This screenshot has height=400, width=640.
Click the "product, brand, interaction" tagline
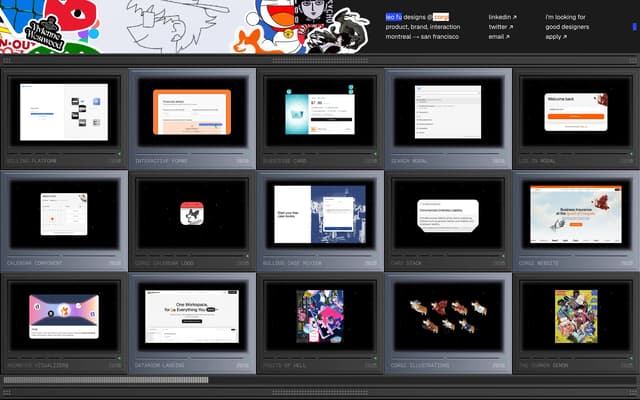(423, 27)
